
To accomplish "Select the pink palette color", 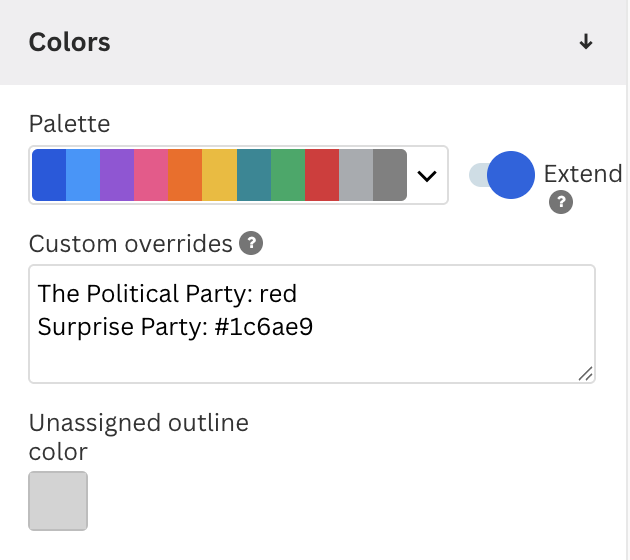I will pyautogui.click(x=151, y=175).
